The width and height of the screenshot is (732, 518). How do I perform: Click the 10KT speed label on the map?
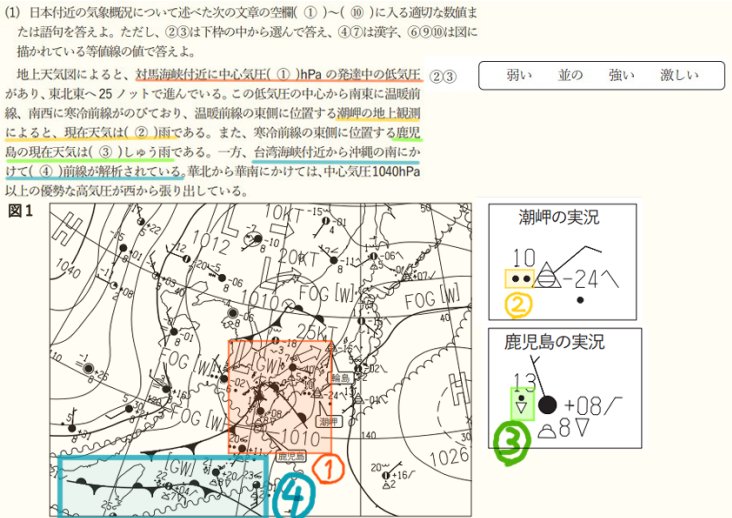coord(283,213)
